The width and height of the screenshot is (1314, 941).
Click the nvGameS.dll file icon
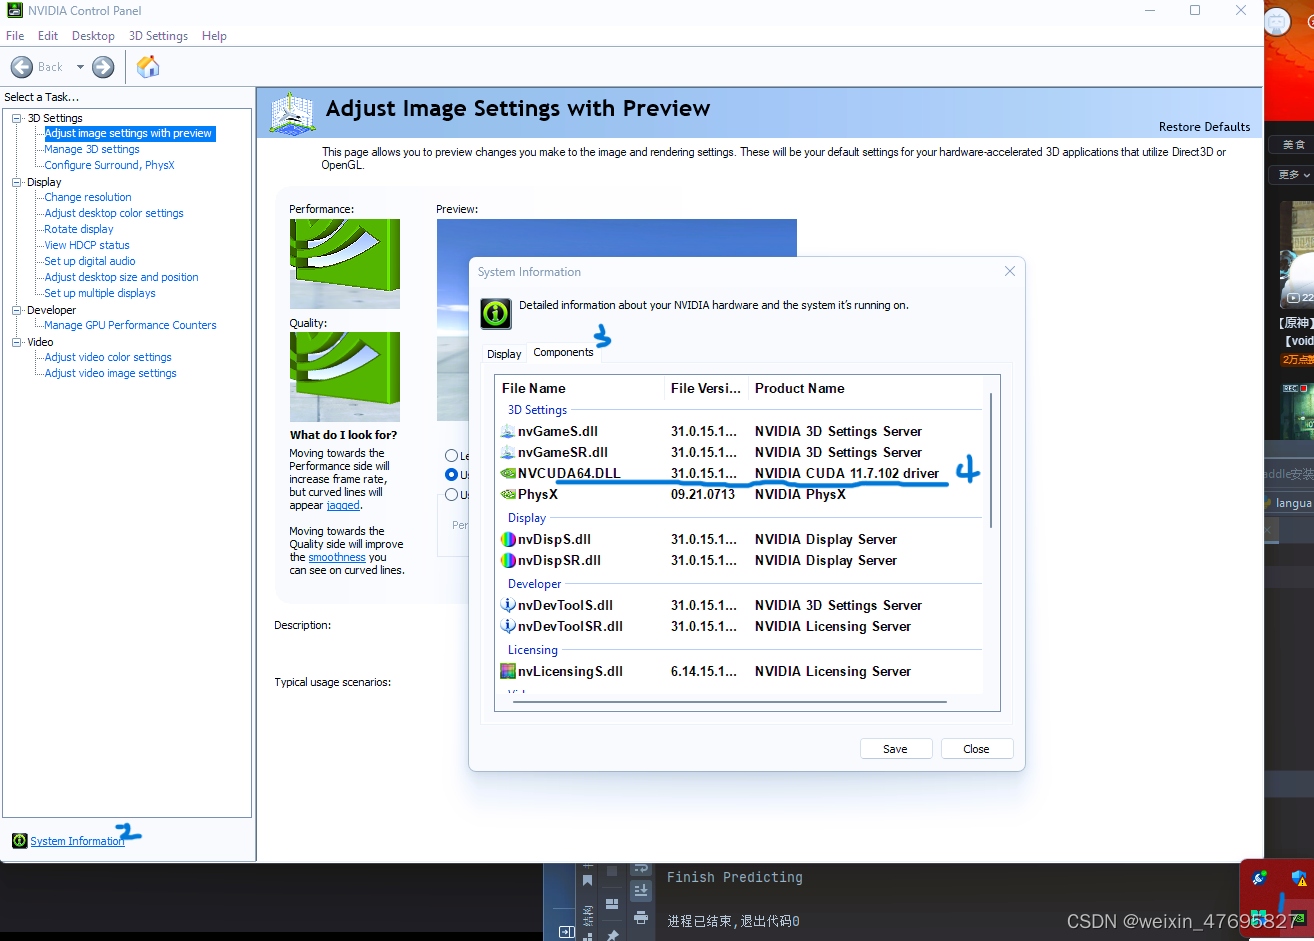pyautogui.click(x=508, y=431)
